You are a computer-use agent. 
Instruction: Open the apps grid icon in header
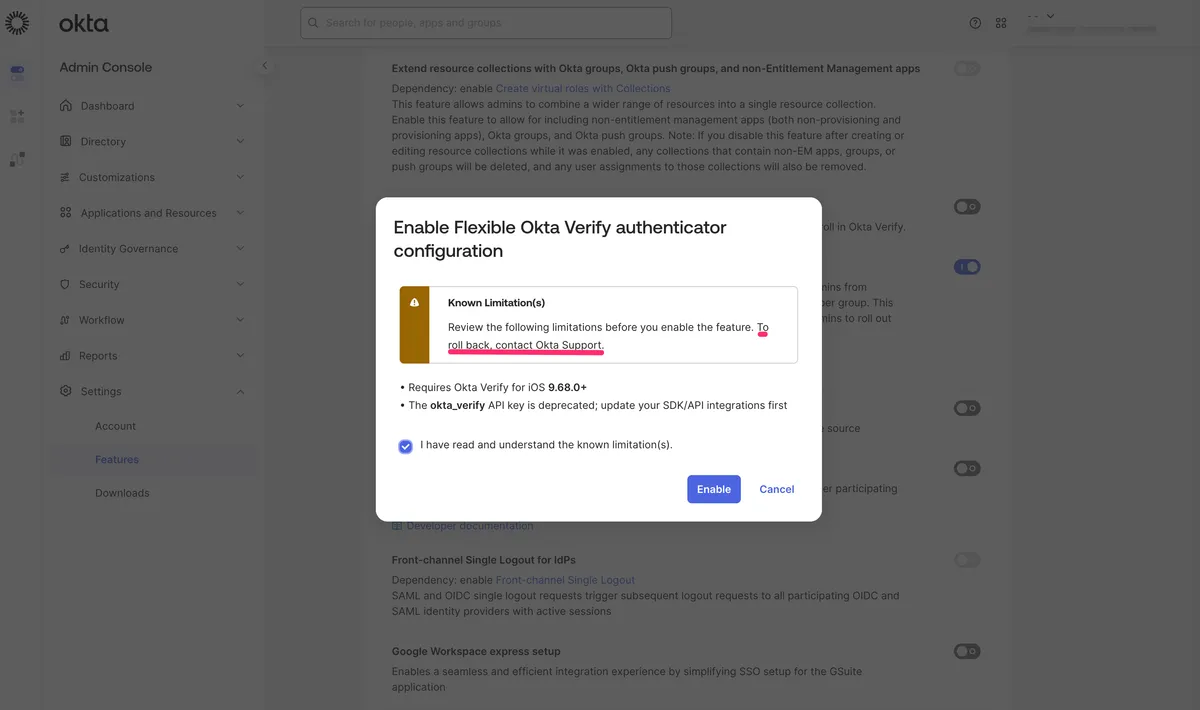tap(1001, 23)
